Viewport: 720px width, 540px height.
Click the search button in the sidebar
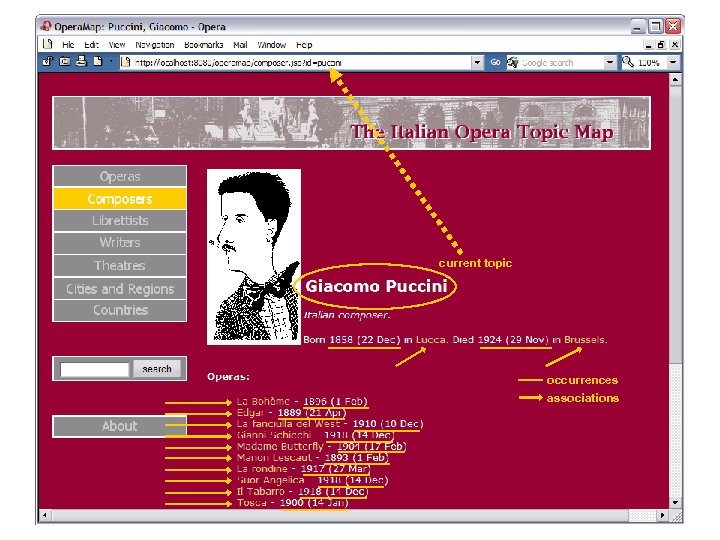[157, 369]
